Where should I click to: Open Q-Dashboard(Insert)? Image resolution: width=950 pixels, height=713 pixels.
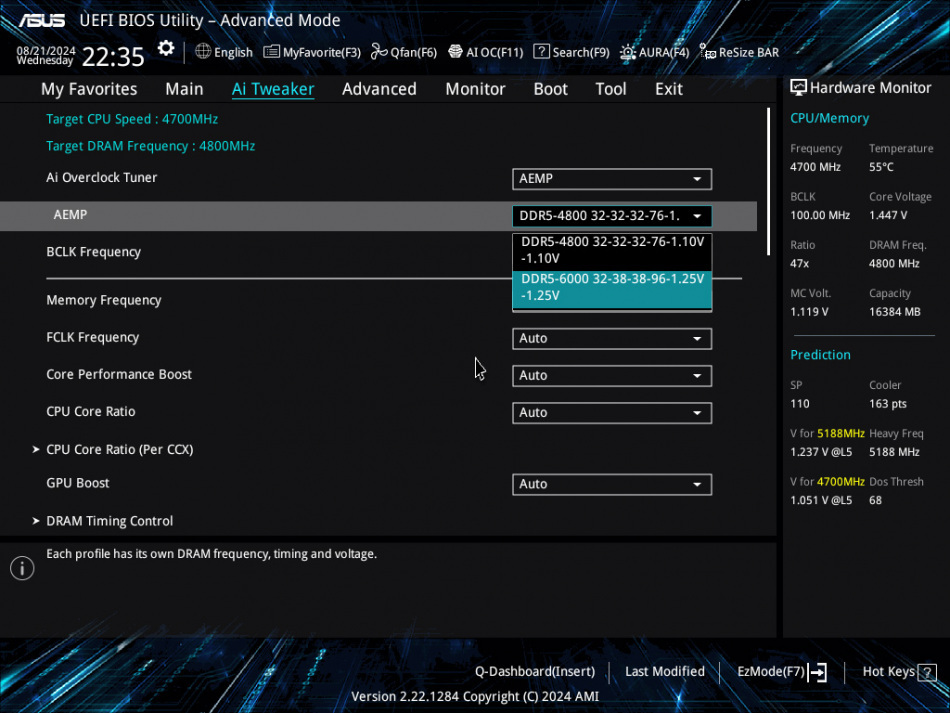[x=534, y=672]
